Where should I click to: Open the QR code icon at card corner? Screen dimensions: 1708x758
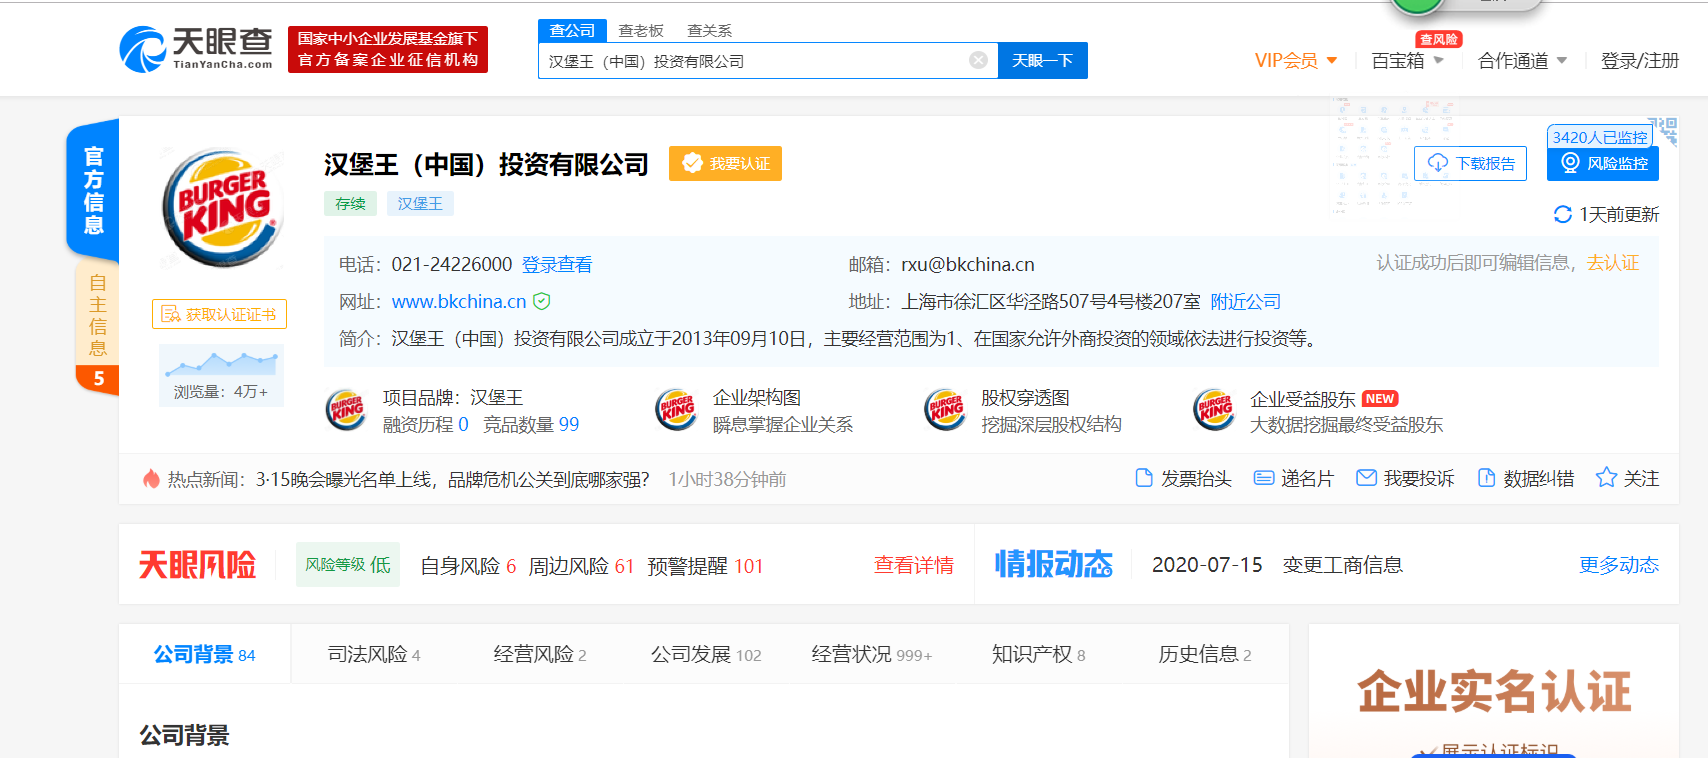click(1665, 130)
